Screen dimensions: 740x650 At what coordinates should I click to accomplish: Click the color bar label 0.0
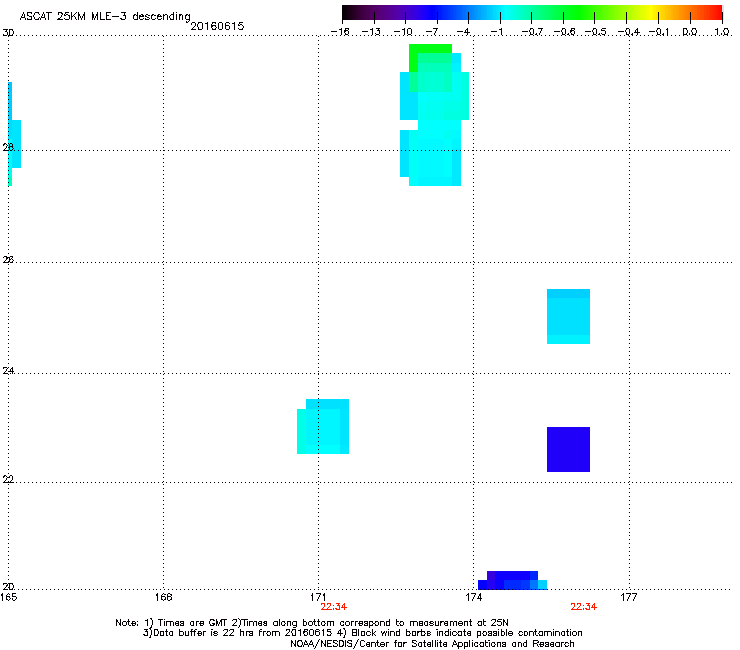tap(690, 32)
